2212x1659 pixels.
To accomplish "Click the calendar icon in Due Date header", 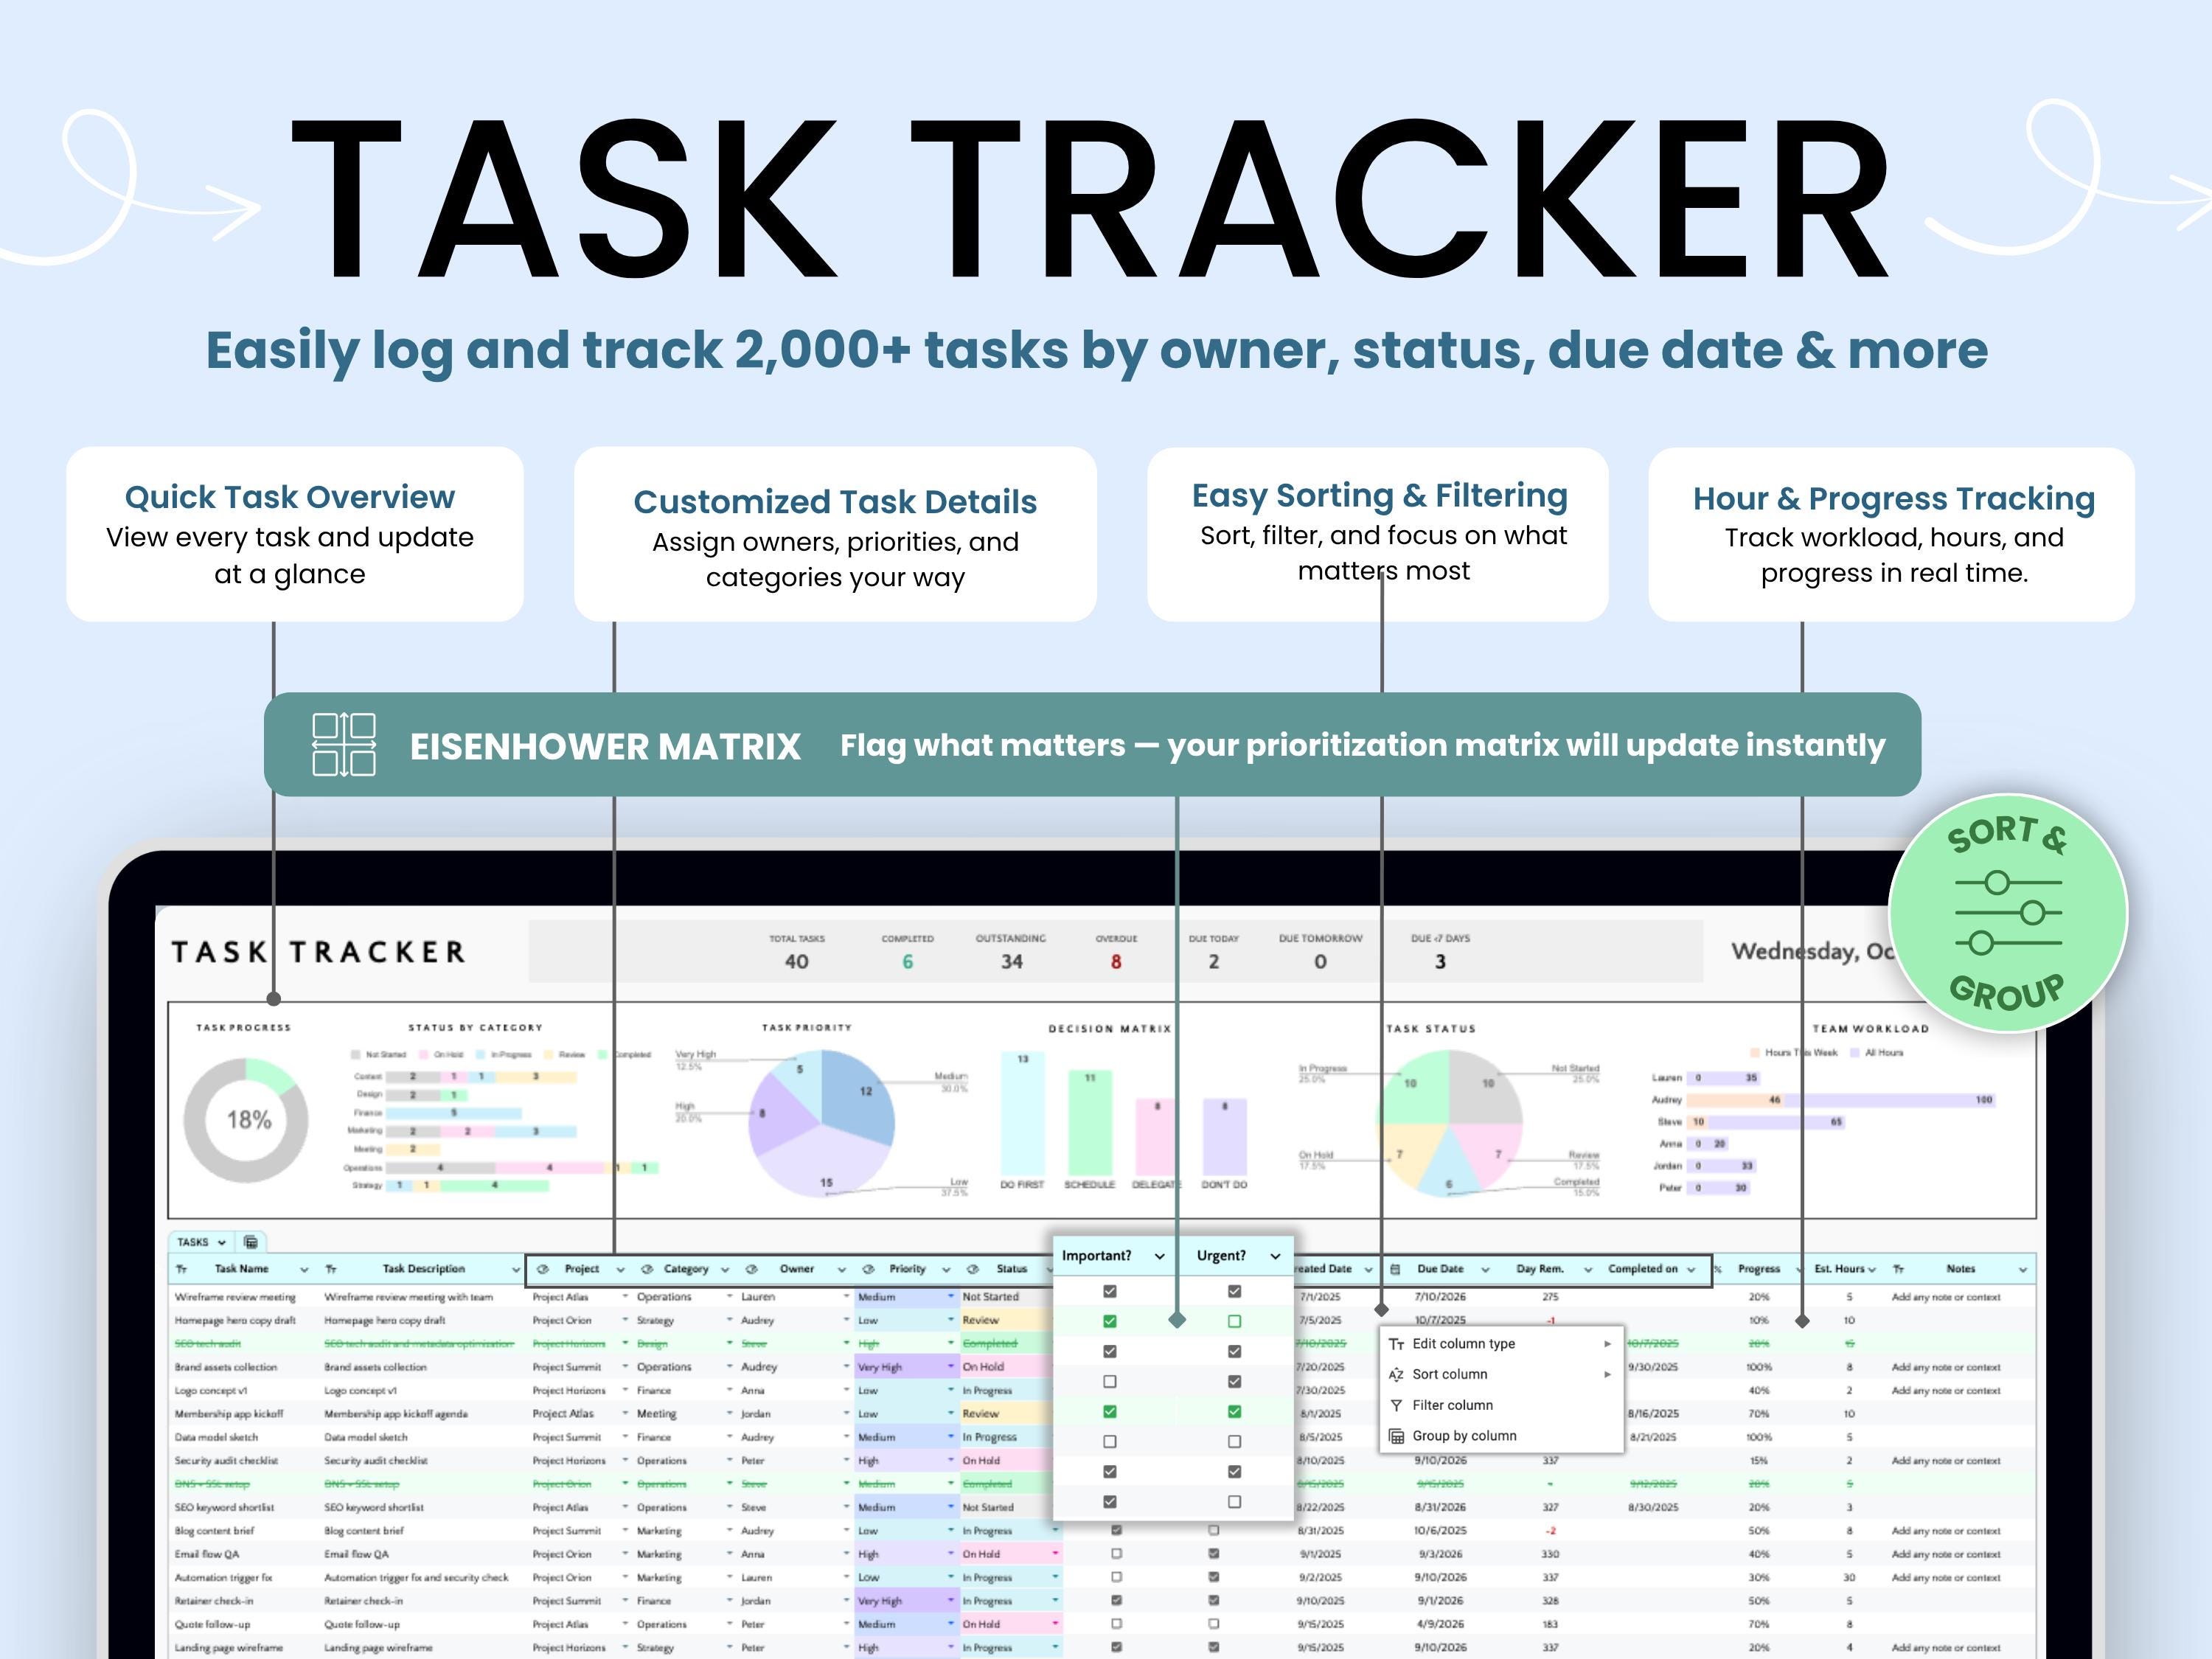I will point(1395,1269).
